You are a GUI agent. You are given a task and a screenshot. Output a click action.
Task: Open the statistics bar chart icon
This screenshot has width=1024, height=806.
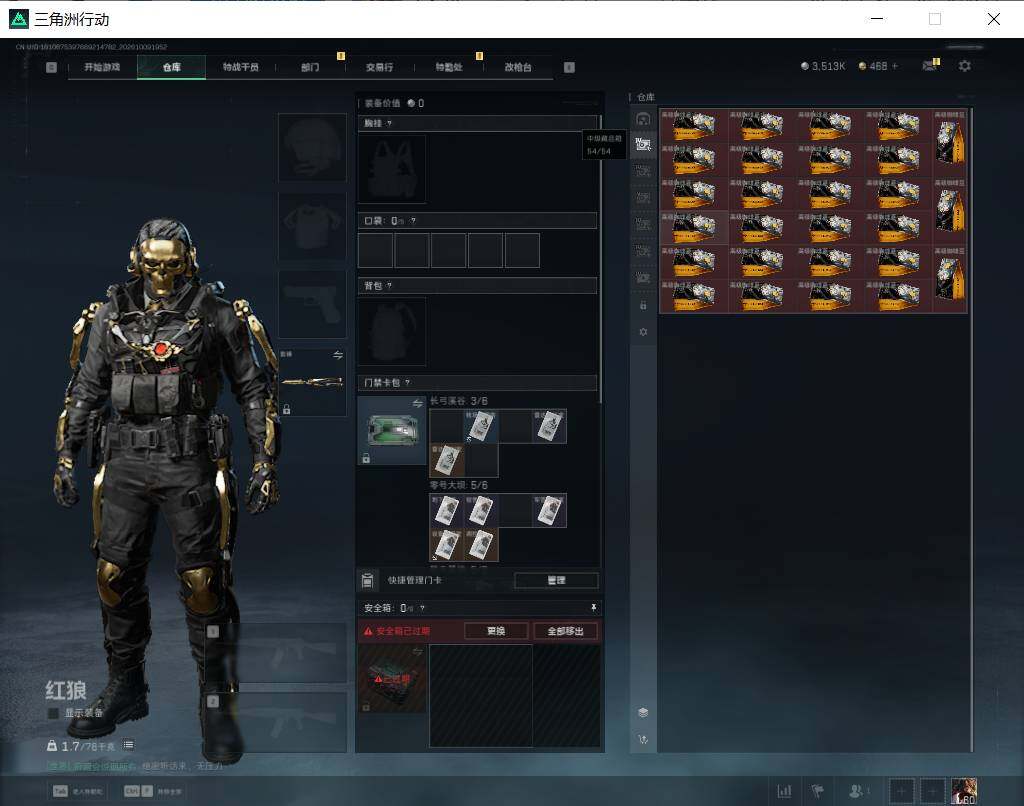(784, 791)
